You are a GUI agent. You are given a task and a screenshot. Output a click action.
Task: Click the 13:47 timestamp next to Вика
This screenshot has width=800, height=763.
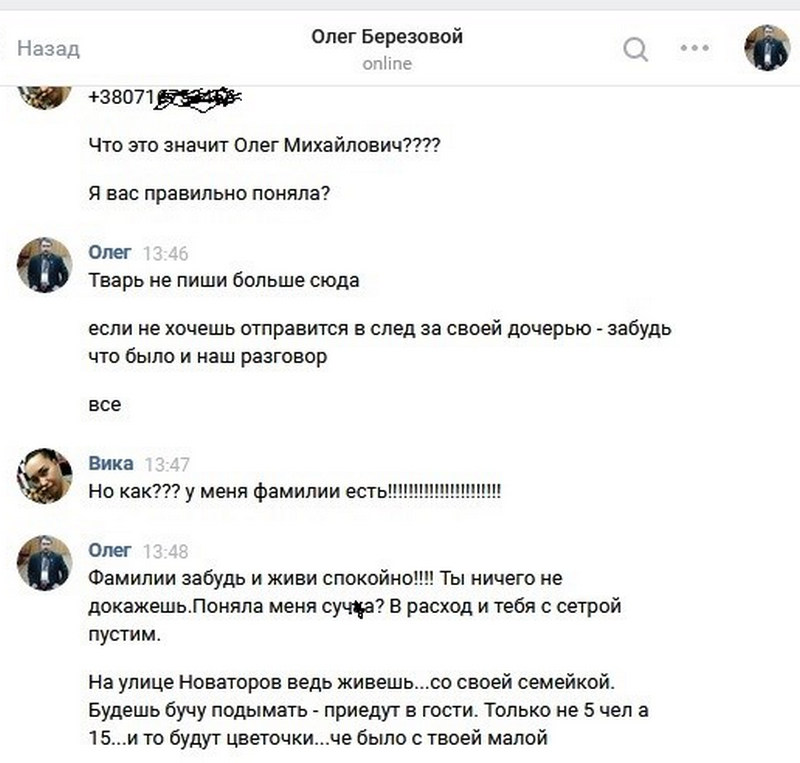tap(167, 464)
